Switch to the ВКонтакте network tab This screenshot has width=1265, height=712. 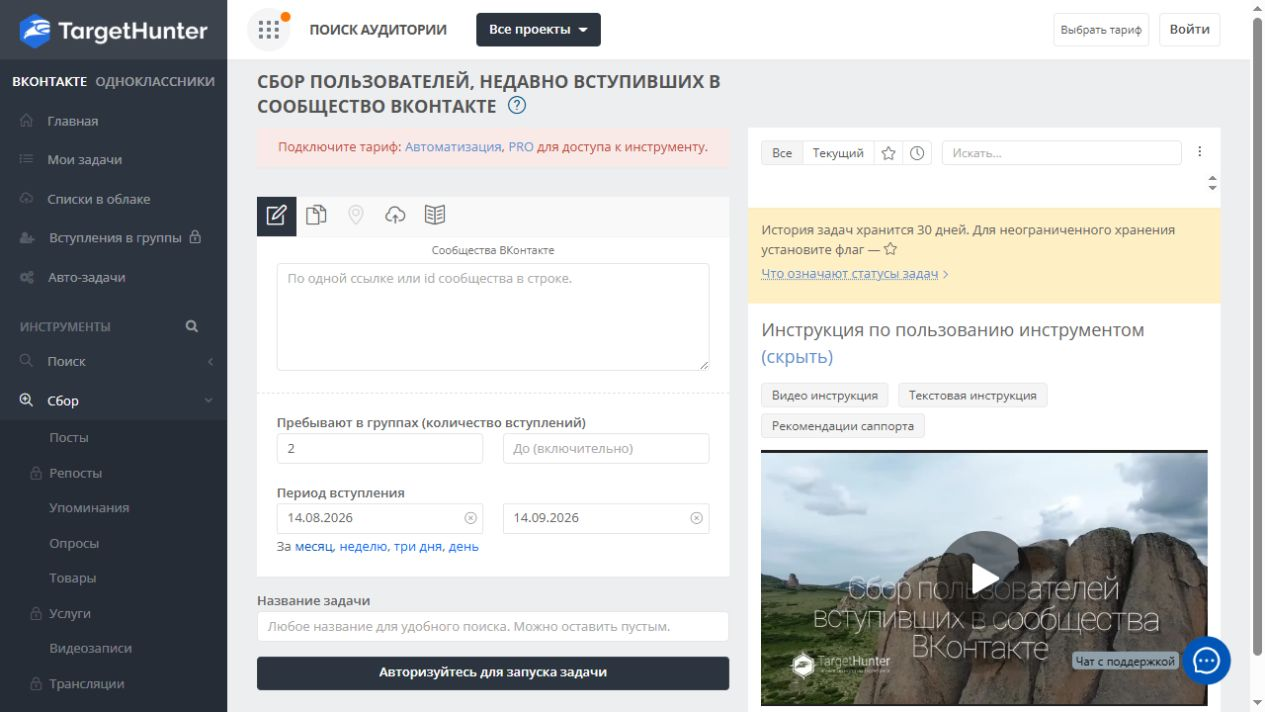[50, 81]
